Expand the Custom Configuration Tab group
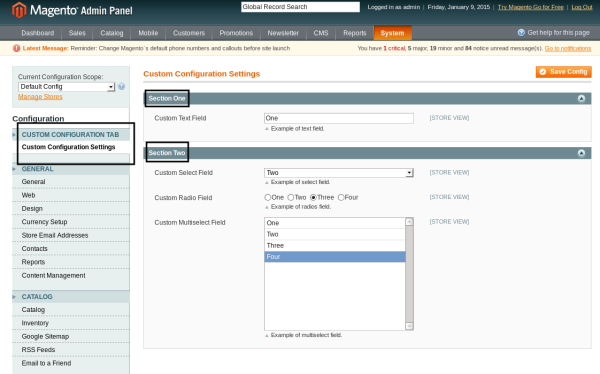Image resolution: width=600 pixels, height=374 pixels. click(71, 135)
